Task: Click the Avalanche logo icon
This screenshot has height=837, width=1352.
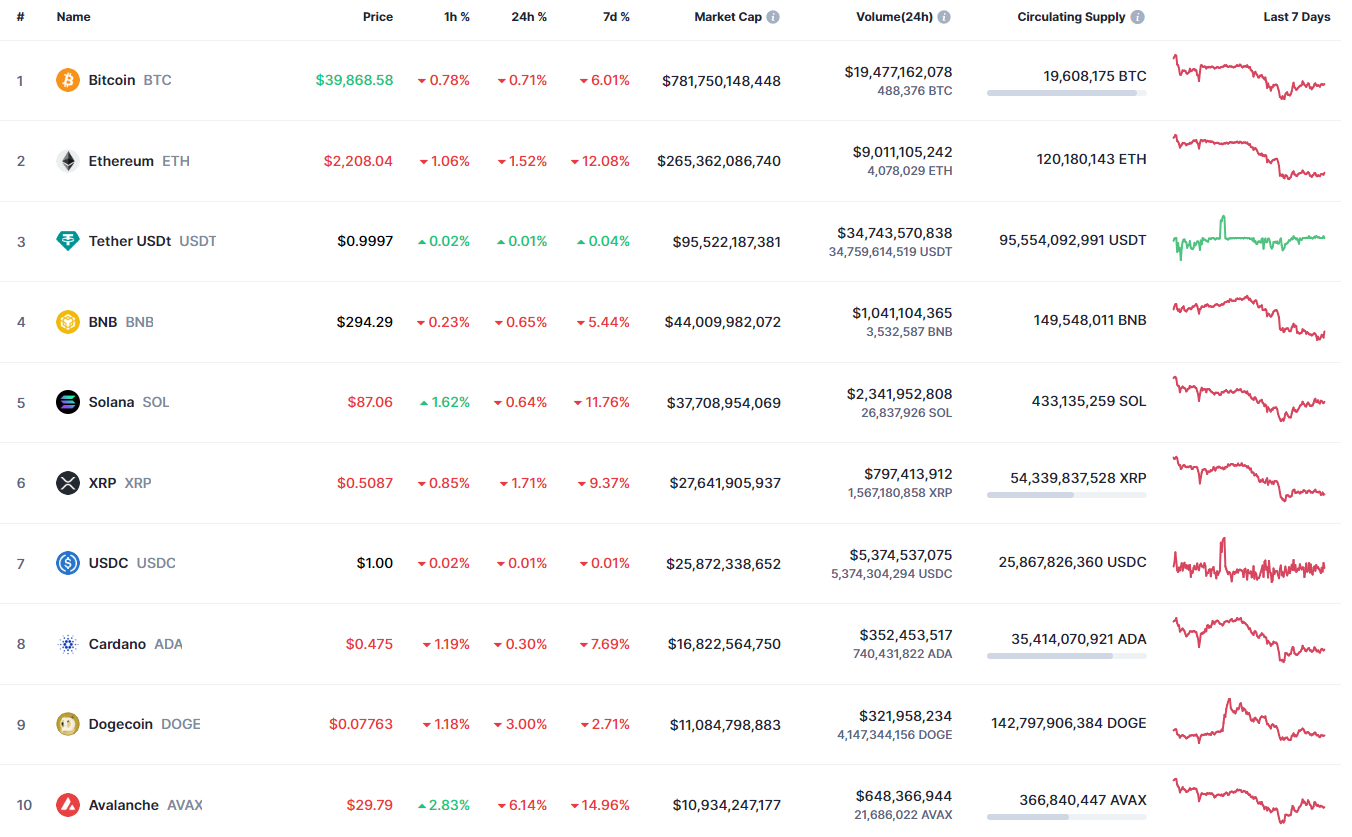Action: (68, 805)
